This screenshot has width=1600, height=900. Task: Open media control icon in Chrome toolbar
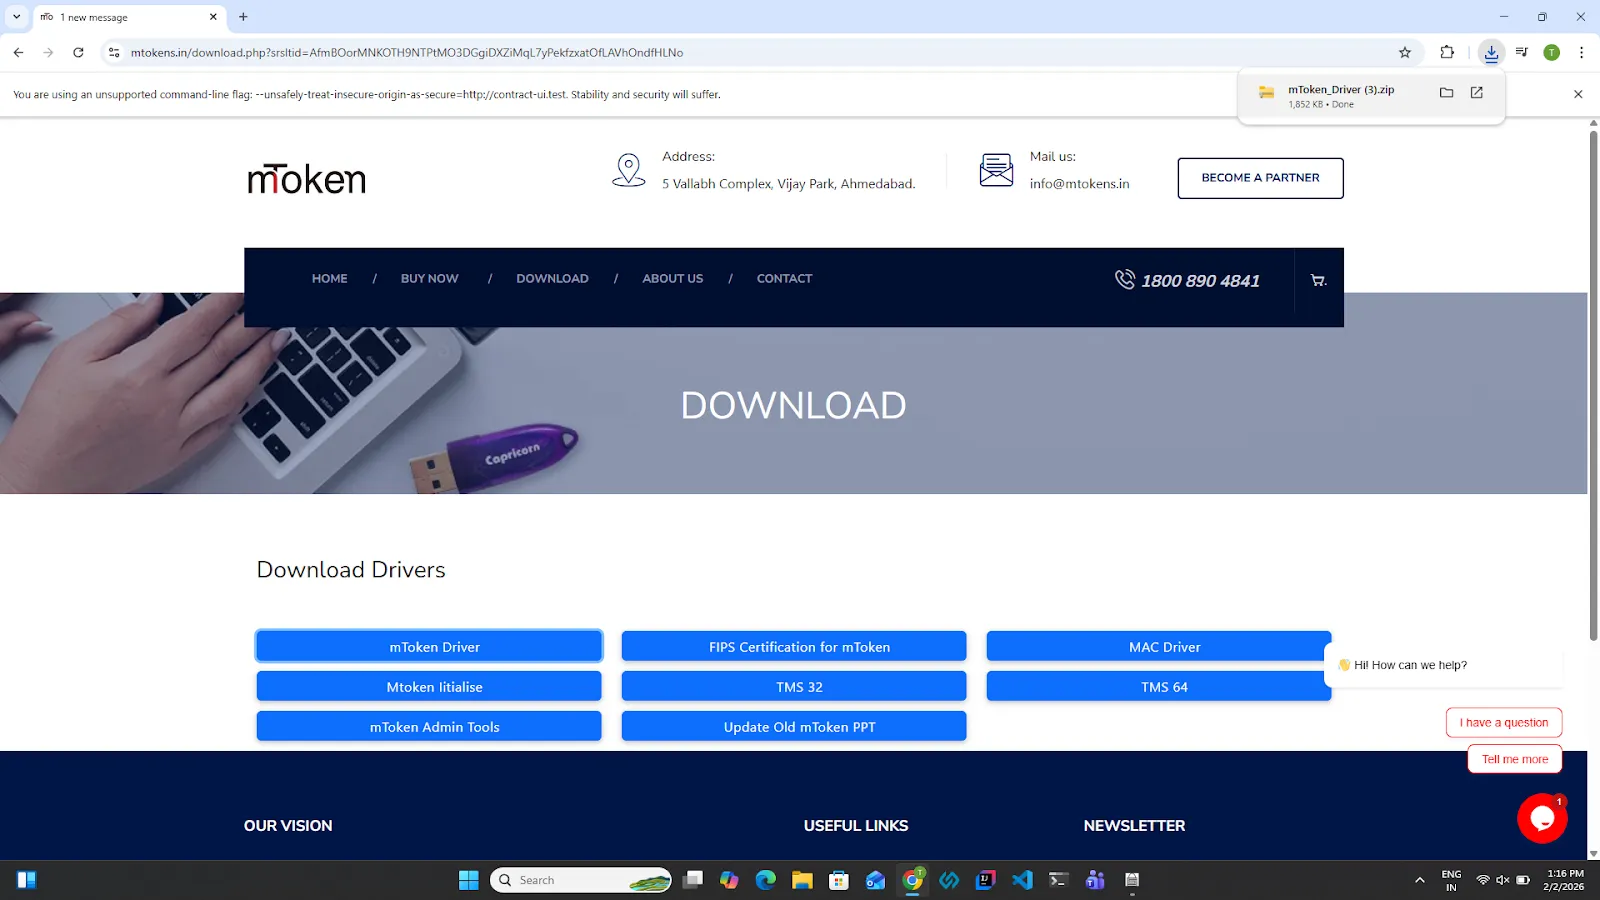click(x=1521, y=52)
